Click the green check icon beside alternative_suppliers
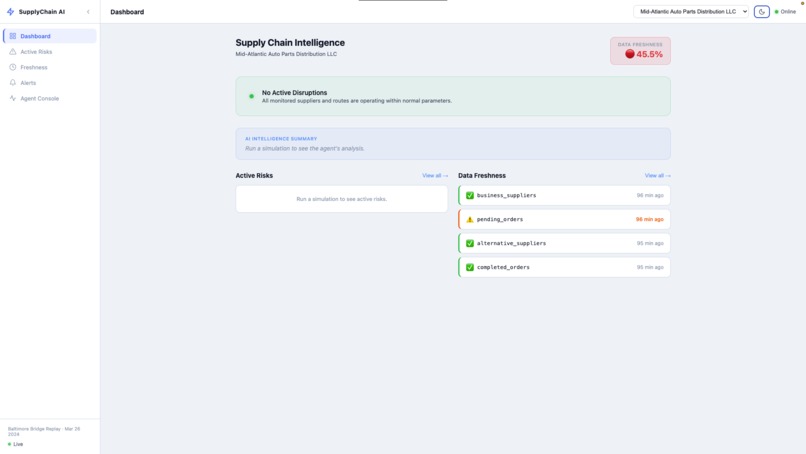 (x=470, y=243)
